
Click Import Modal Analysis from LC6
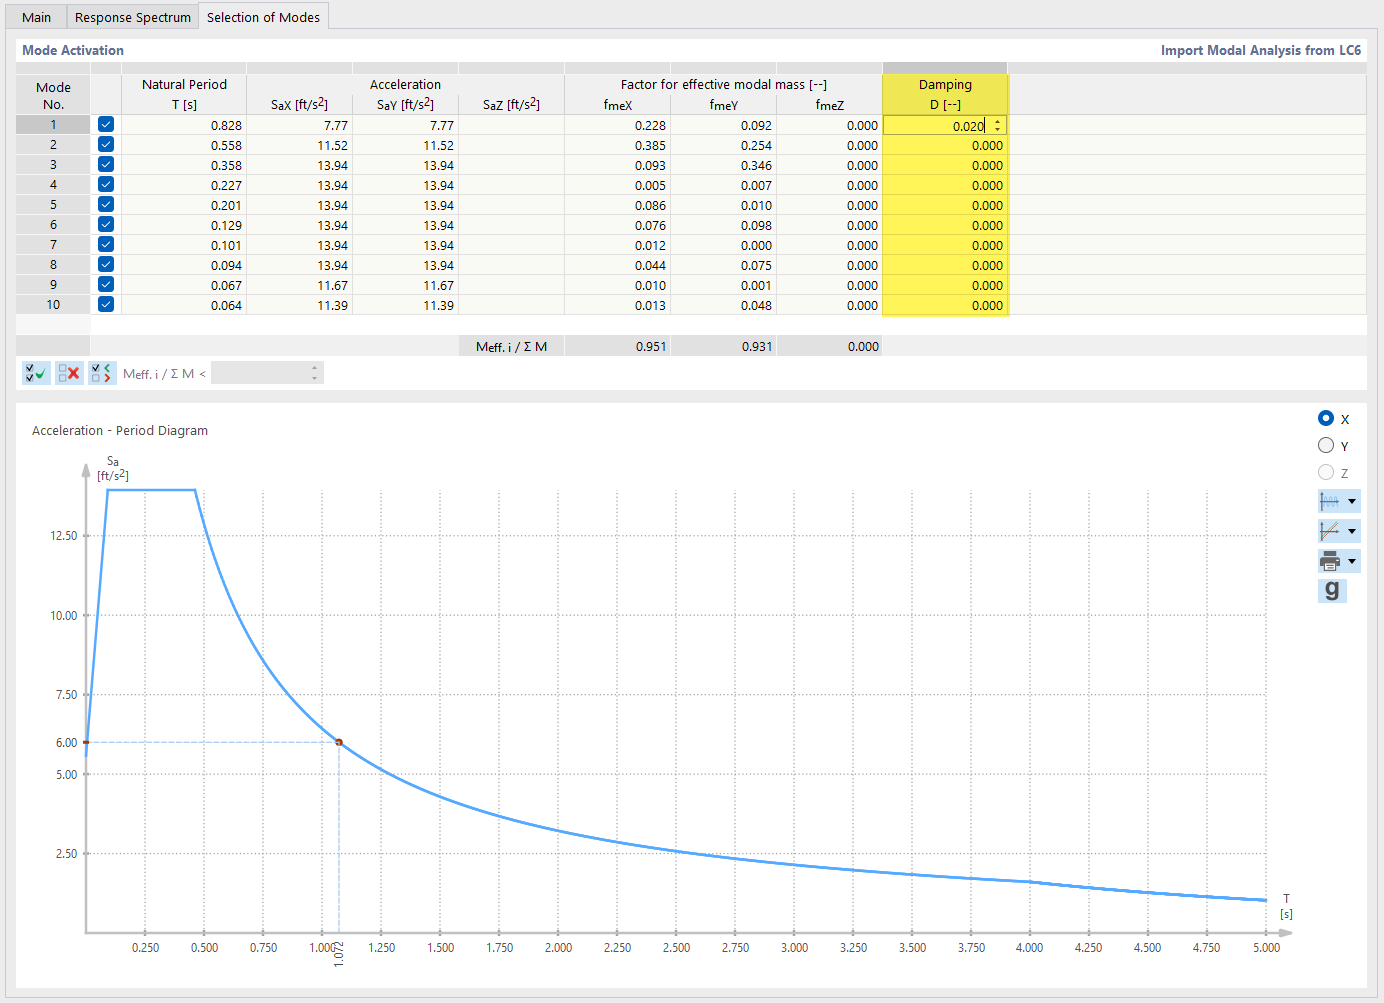(x=1260, y=50)
